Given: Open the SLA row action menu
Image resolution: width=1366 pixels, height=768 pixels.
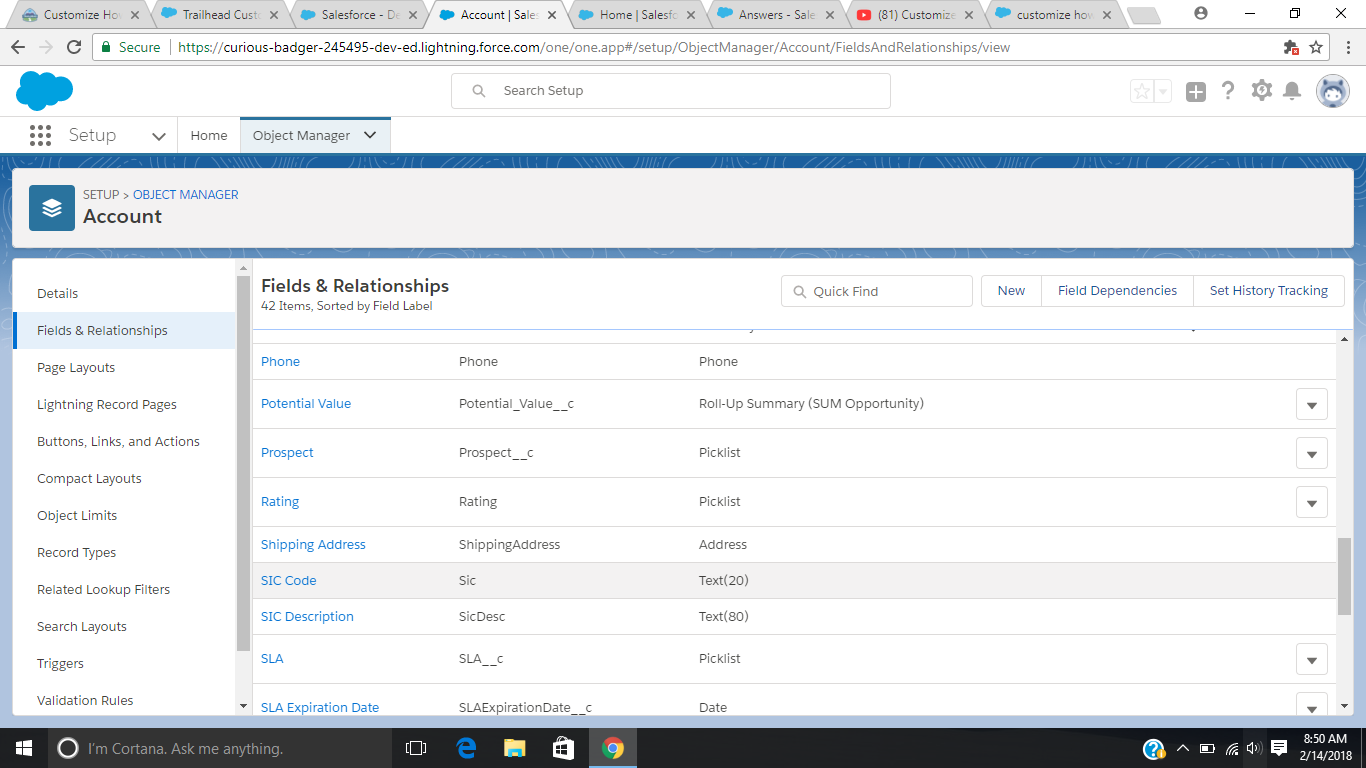Looking at the screenshot, I should 1311,660.
